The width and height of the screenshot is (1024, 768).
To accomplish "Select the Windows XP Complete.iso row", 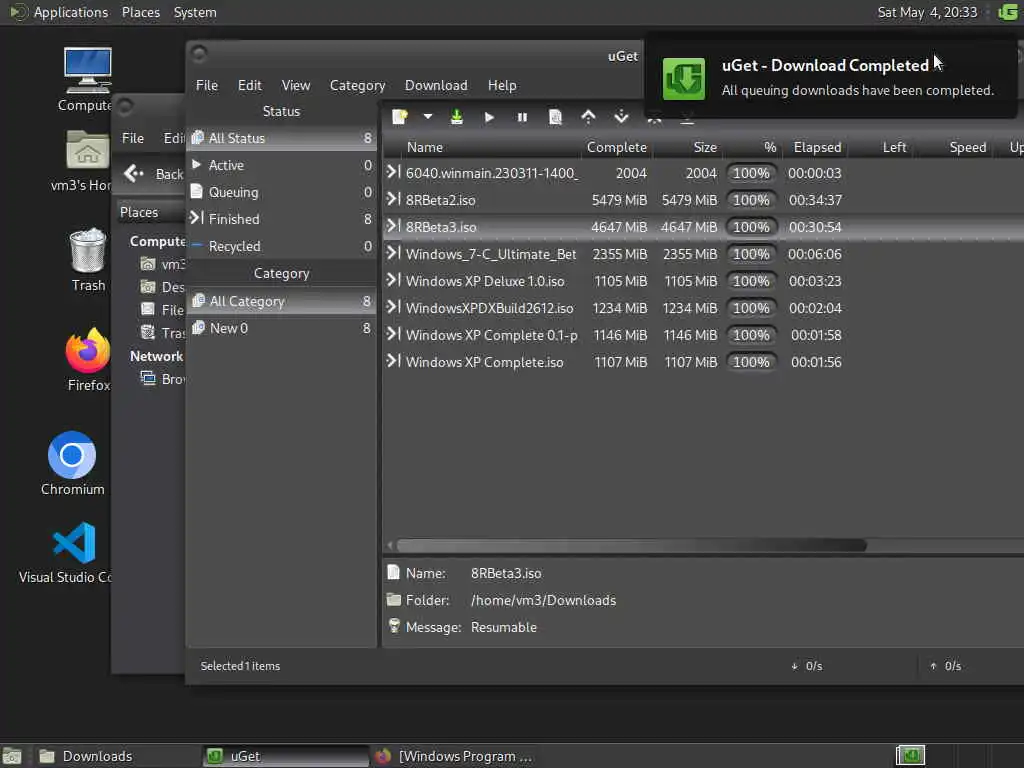I will tap(703, 362).
